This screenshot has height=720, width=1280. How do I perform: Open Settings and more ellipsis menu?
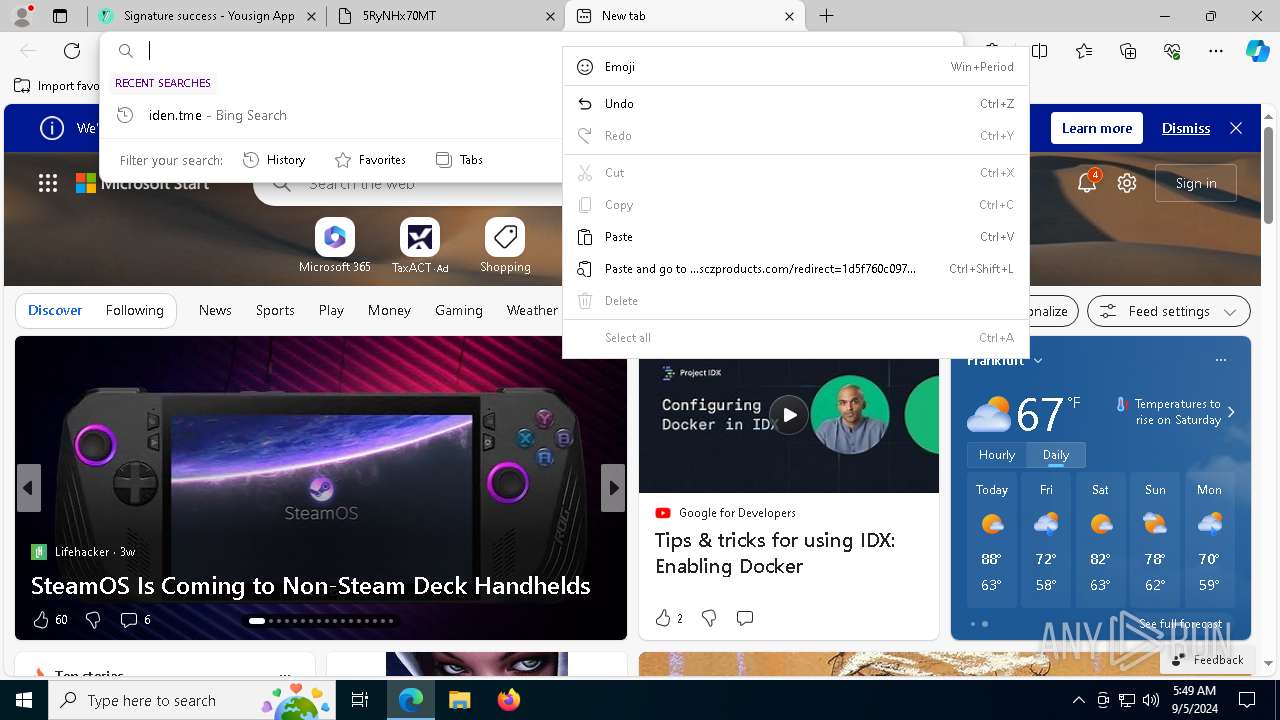pyautogui.click(x=1216, y=51)
